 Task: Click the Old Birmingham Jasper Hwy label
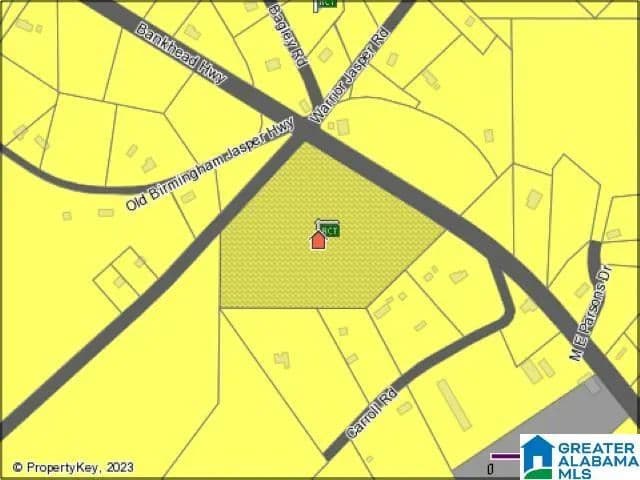210,165
